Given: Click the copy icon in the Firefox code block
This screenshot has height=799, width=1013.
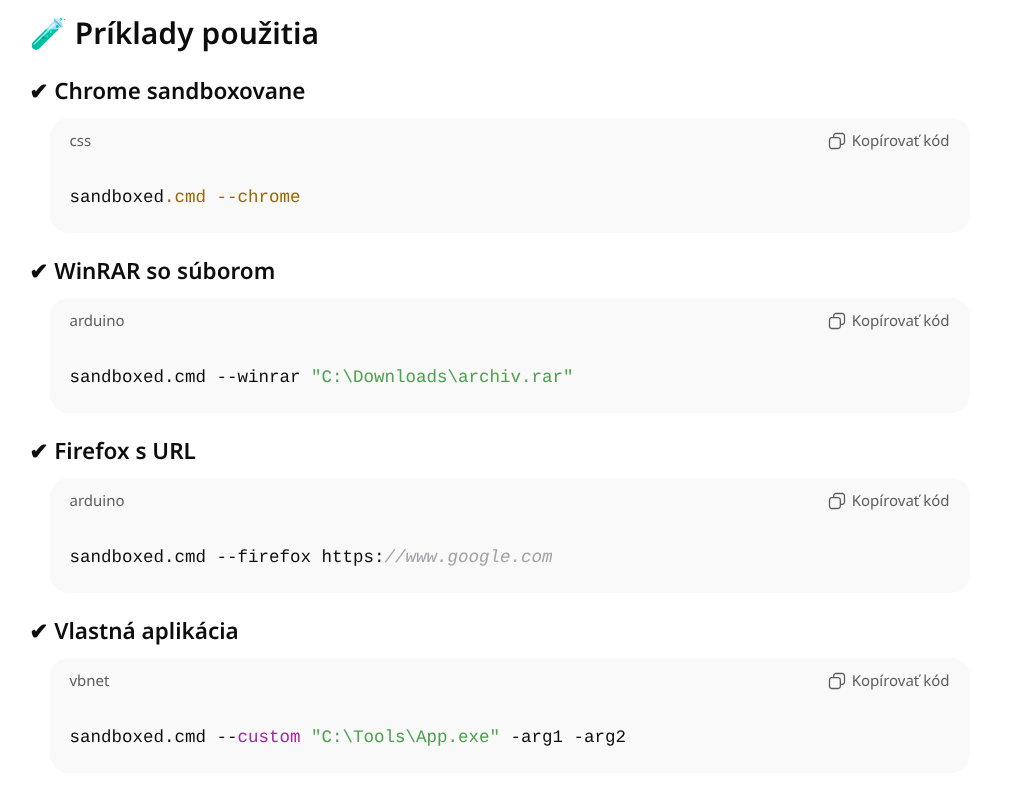Looking at the screenshot, I should (x=836, y=500).
